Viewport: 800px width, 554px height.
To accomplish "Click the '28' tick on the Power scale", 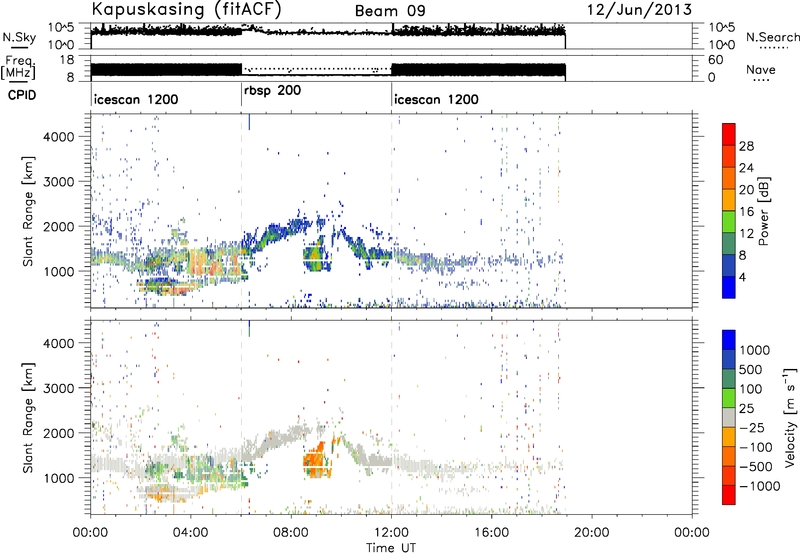I will 746,146.
